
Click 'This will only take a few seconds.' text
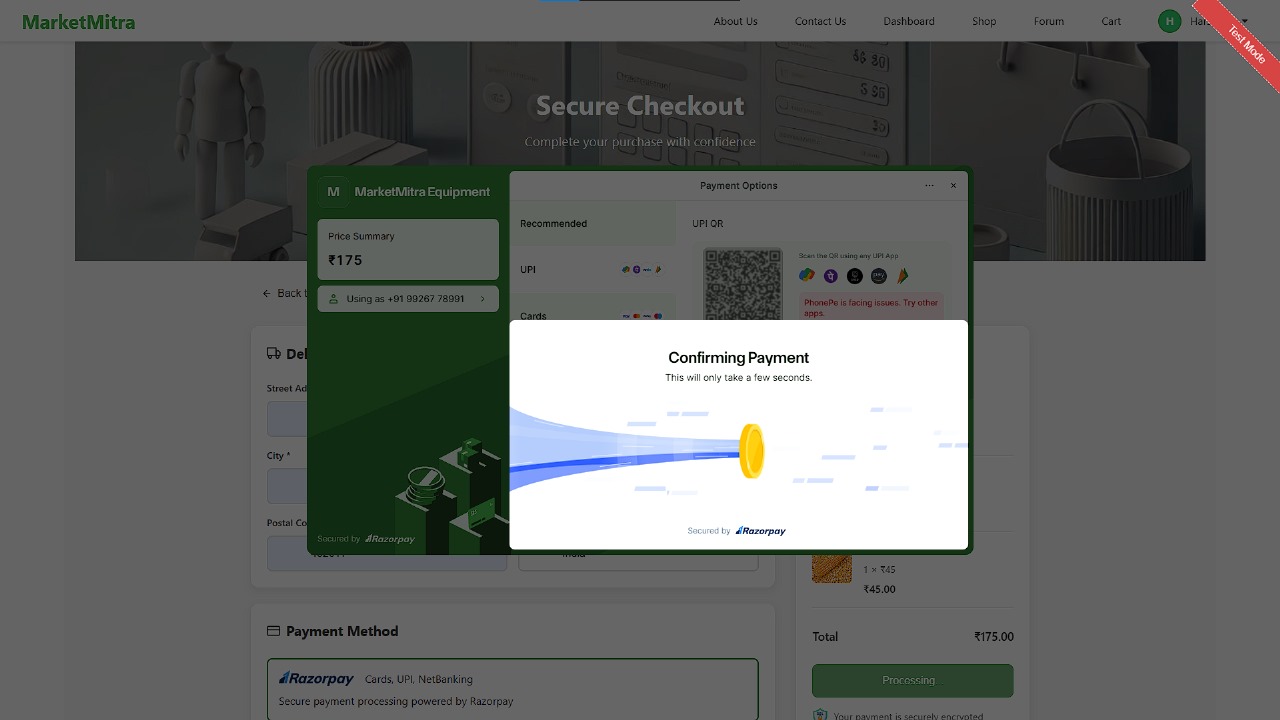pyautogui.click(x=739, y=378)
